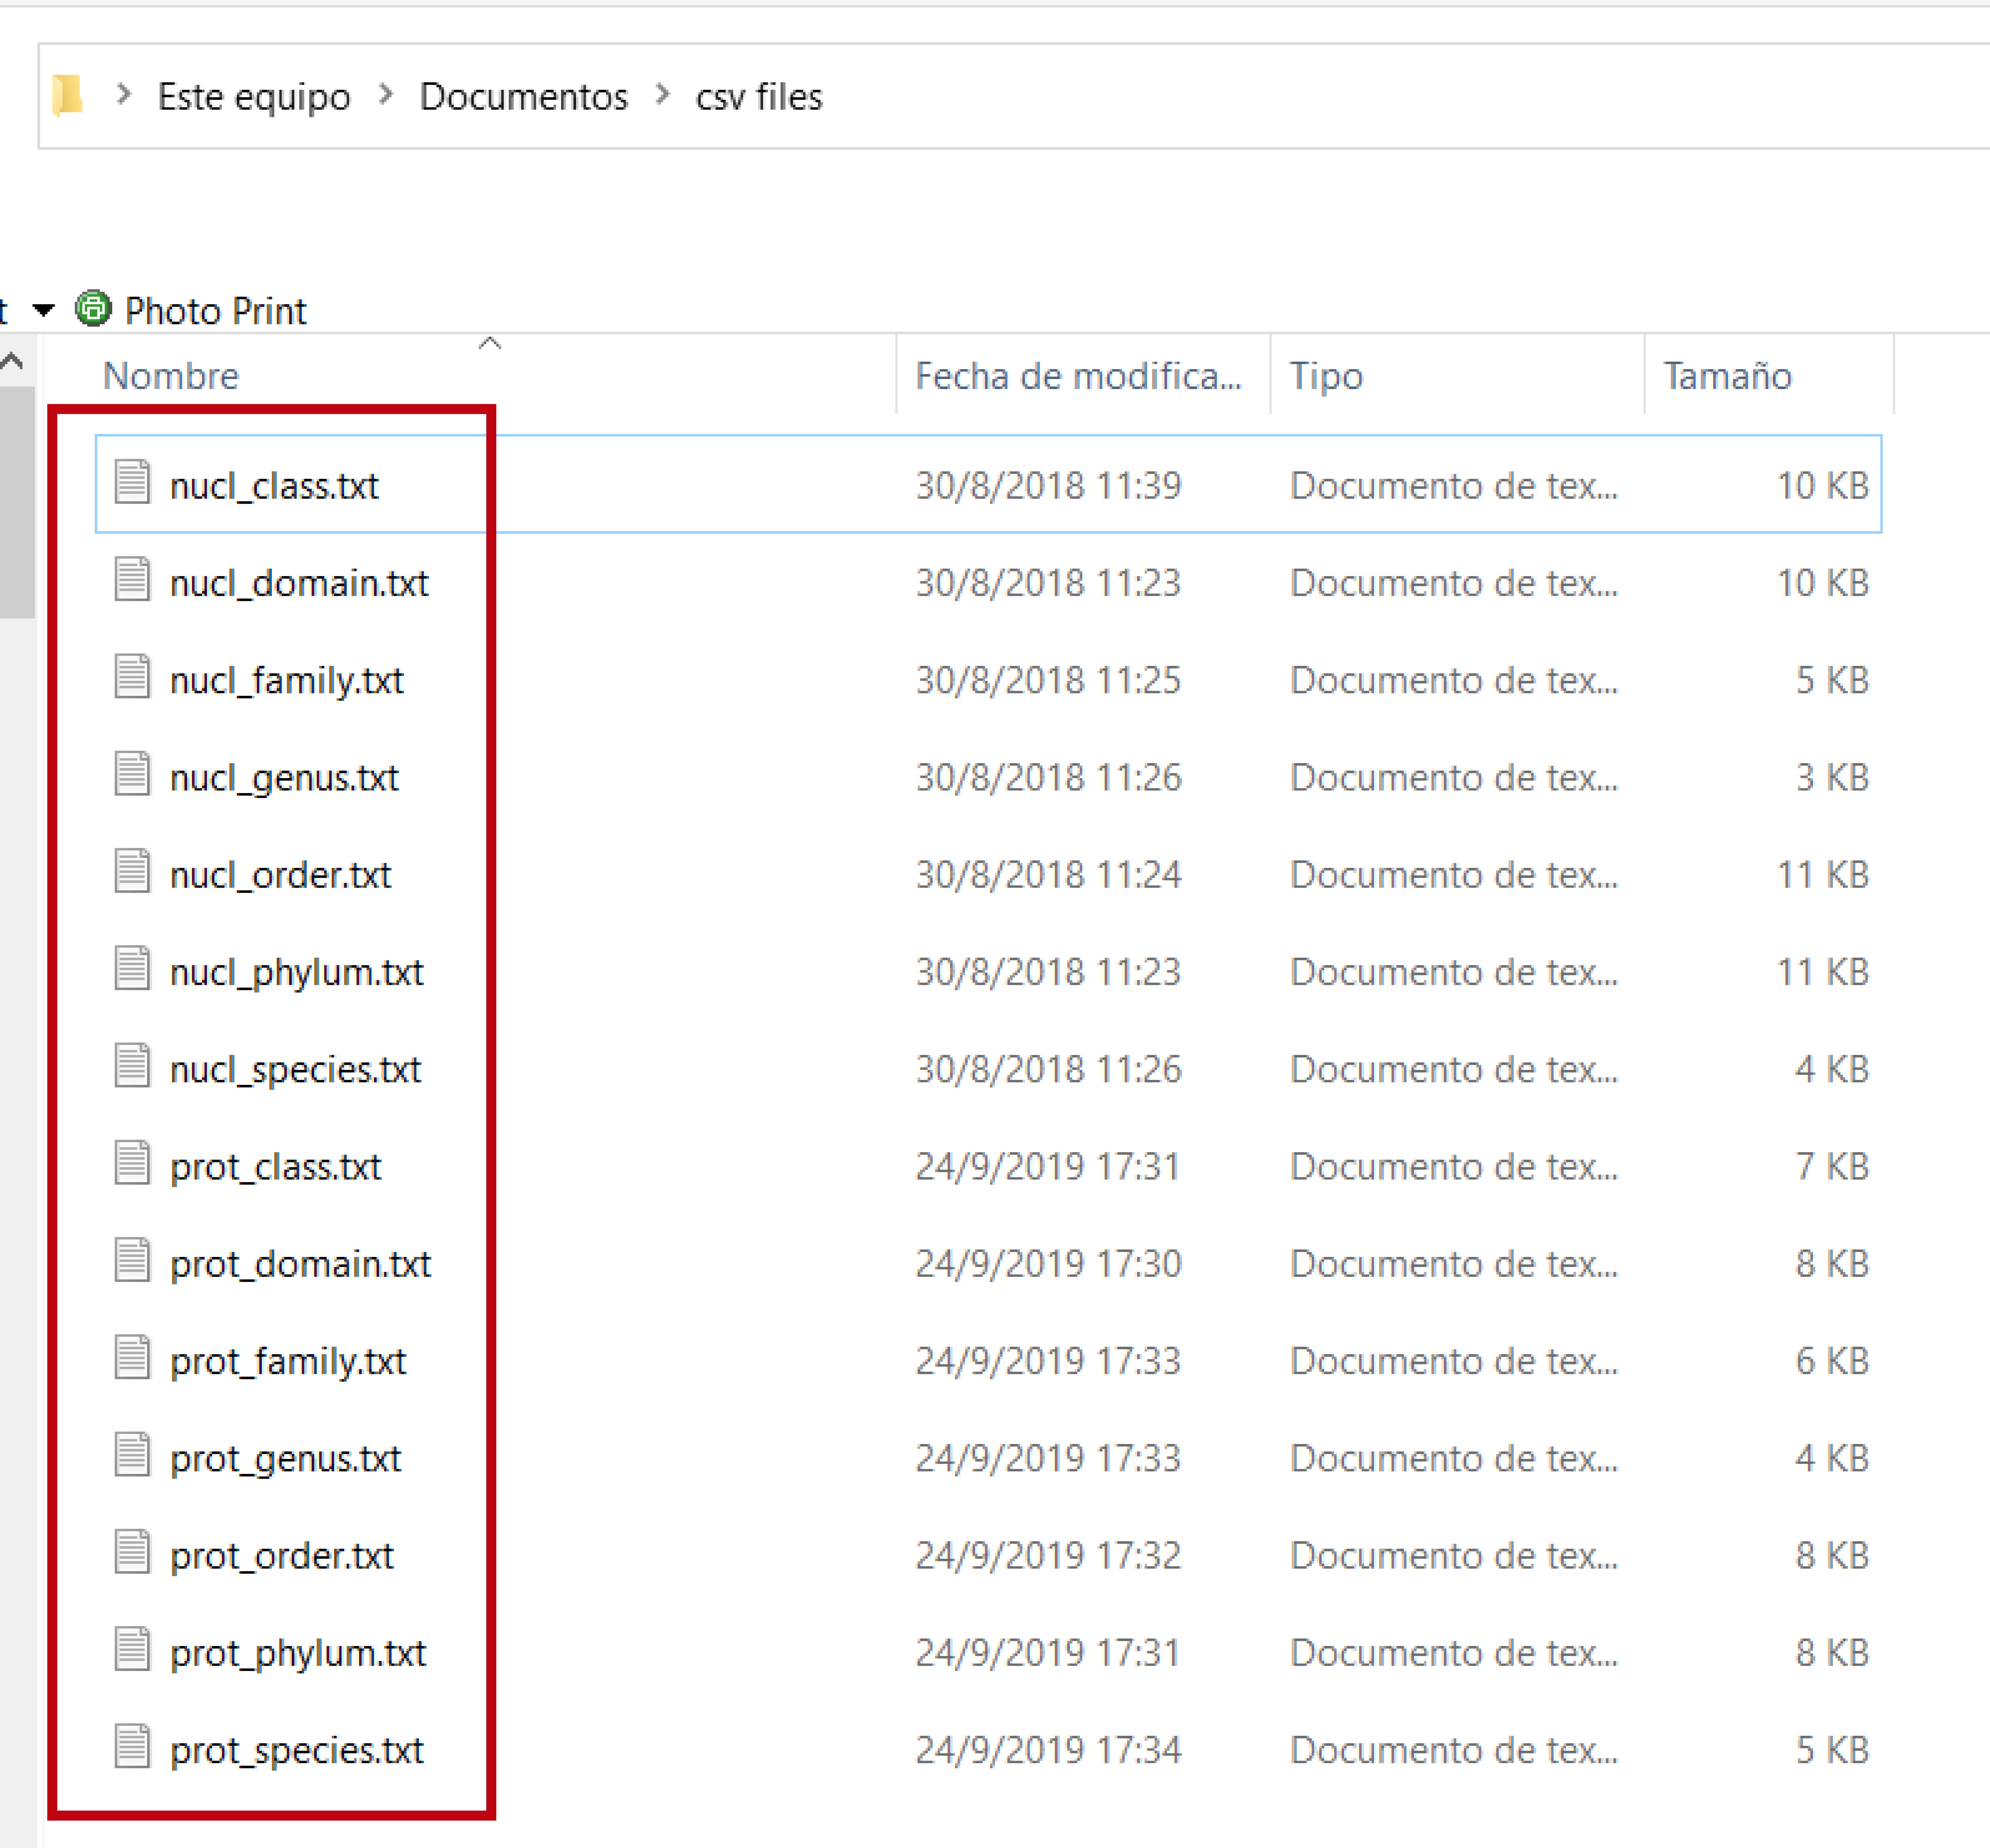This screenshot has width=1990, height=1848.
Task: Select the nucl_species.txt file icon
Action: coord(132,1065)
